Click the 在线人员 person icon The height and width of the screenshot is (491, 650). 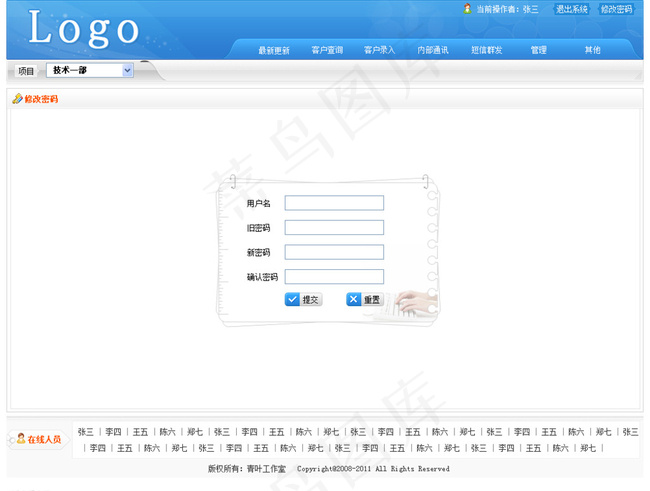coord(20,438)
